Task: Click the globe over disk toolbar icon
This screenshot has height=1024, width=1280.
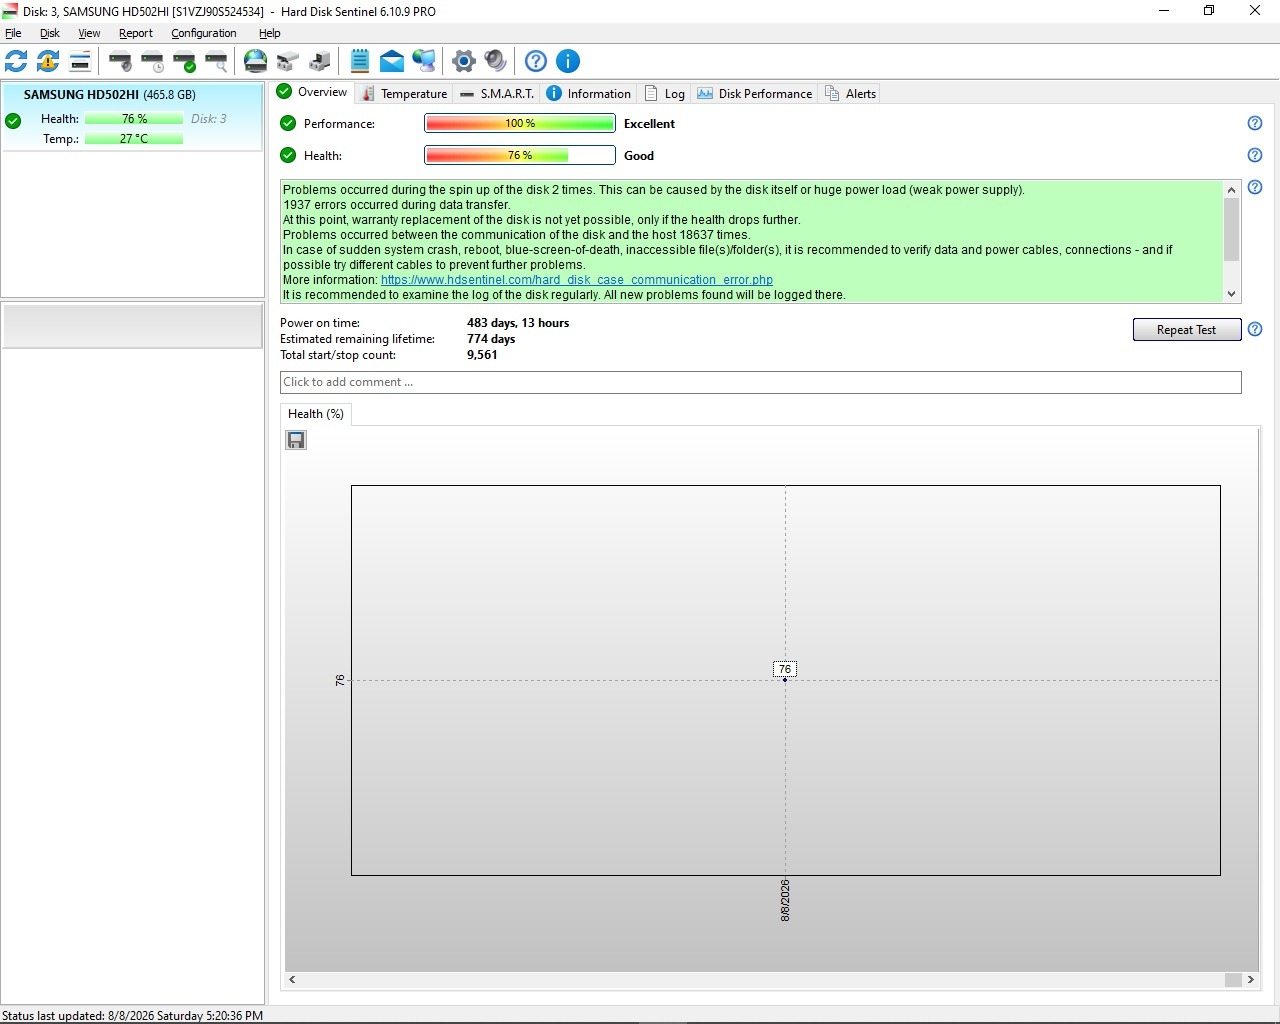Action: coord(256,61)
